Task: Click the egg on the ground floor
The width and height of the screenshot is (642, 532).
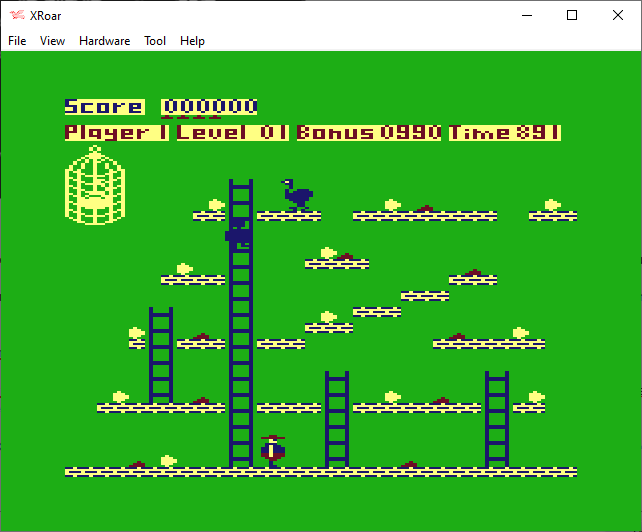Action: click(x=169, y=461)
